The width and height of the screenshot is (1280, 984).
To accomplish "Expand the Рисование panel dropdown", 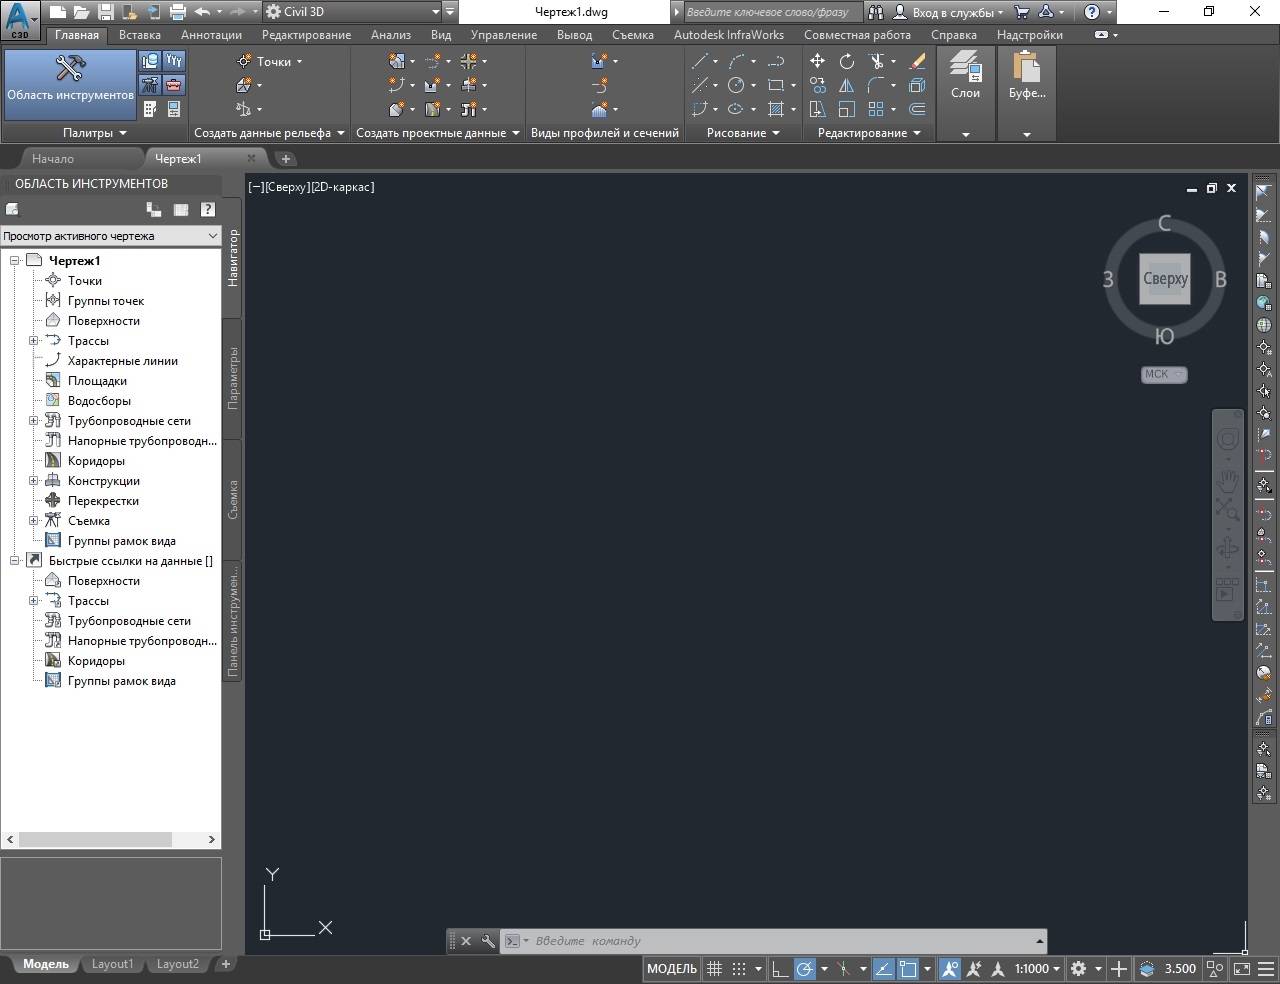I will click(x=743, y=133).
